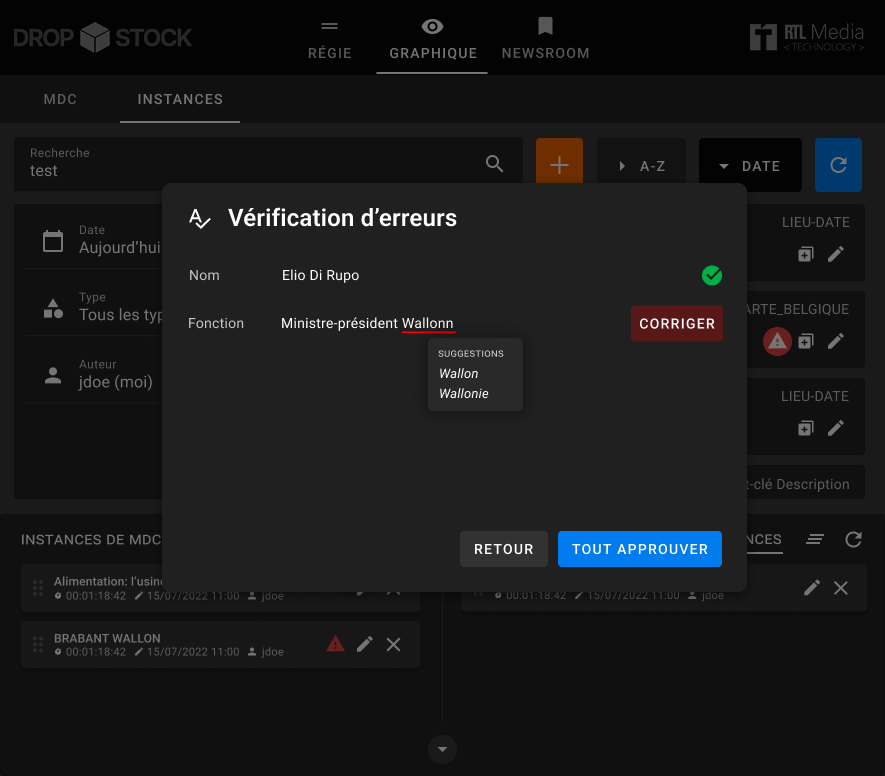
Task: Switch to the MDC tab
Action: coord(60,99)
